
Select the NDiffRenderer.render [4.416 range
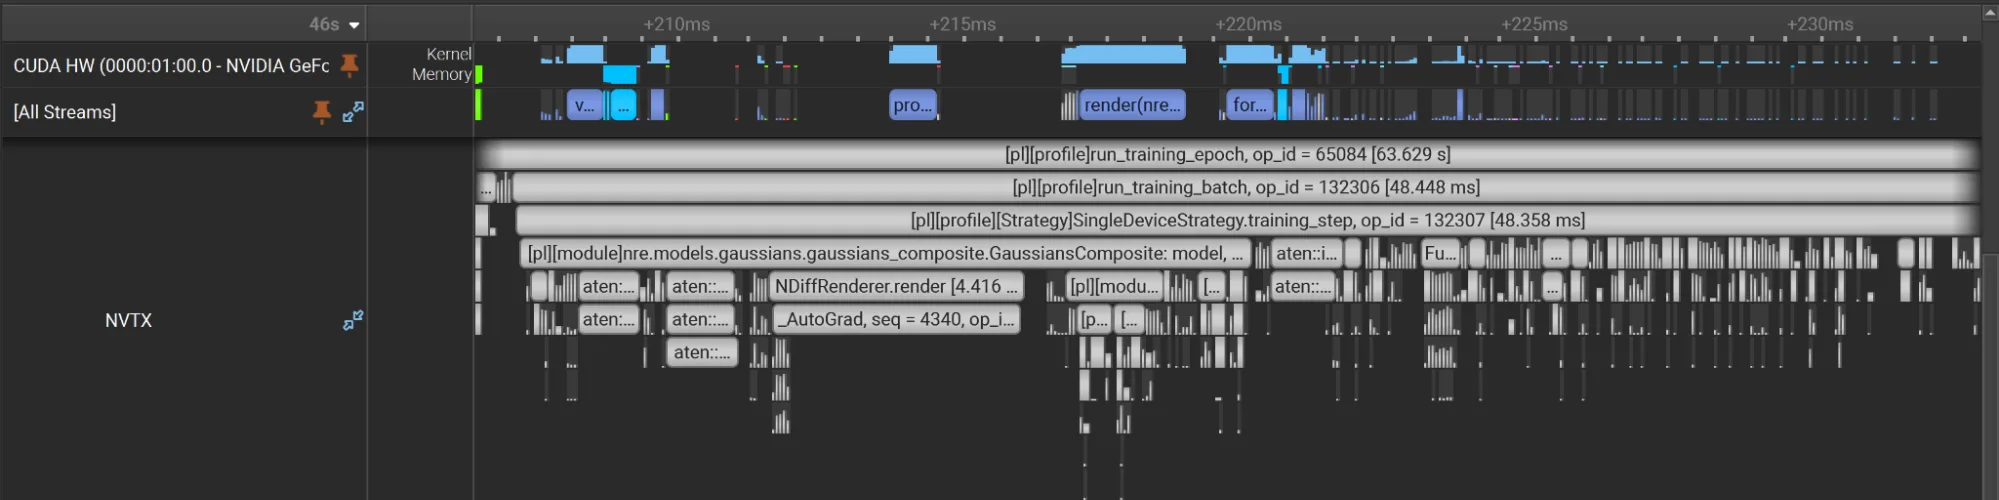point(896,286)
